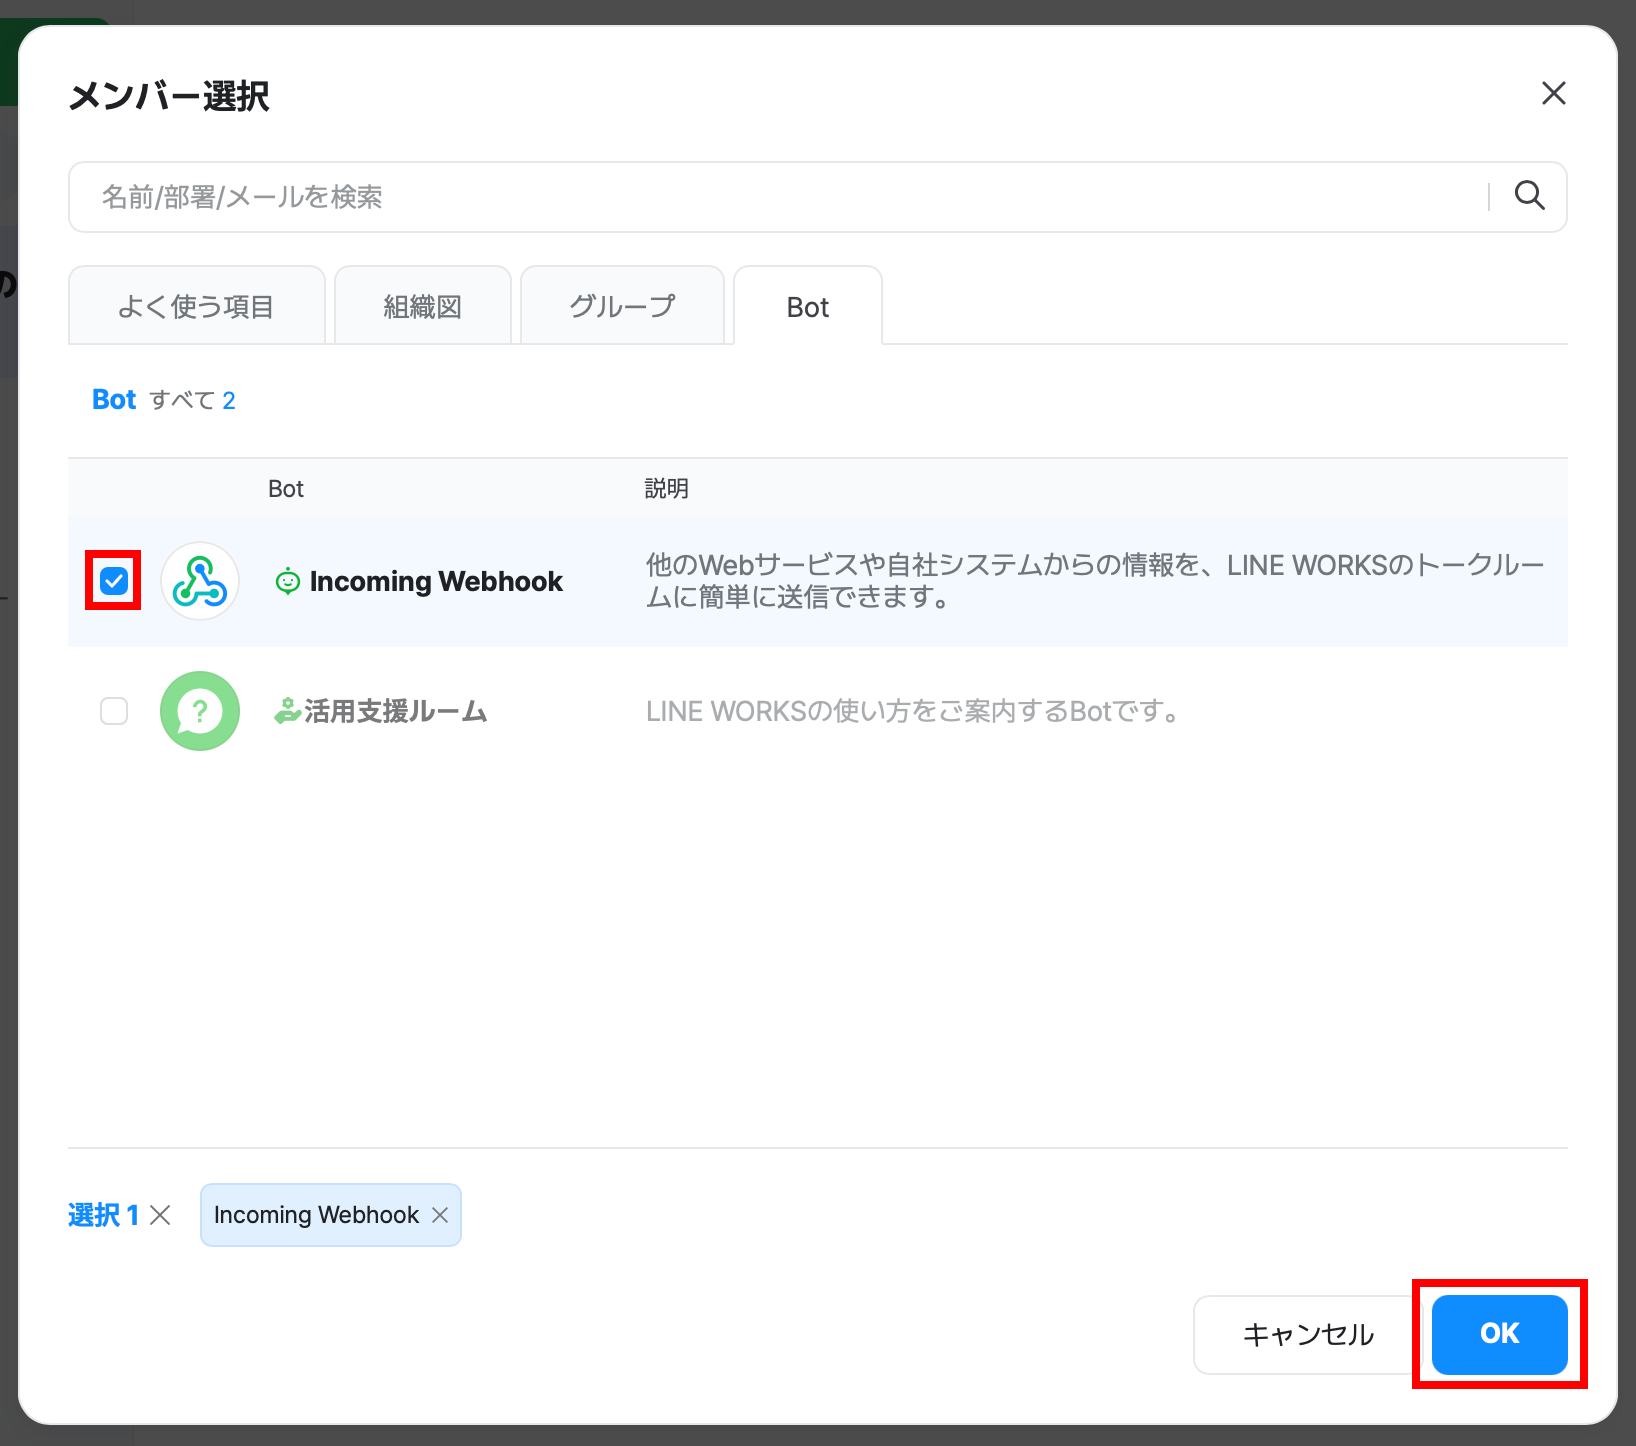Click the LINE WORKSの使い方 description text
This screenshot has width=1636, height=1446.
coord(915,711)
